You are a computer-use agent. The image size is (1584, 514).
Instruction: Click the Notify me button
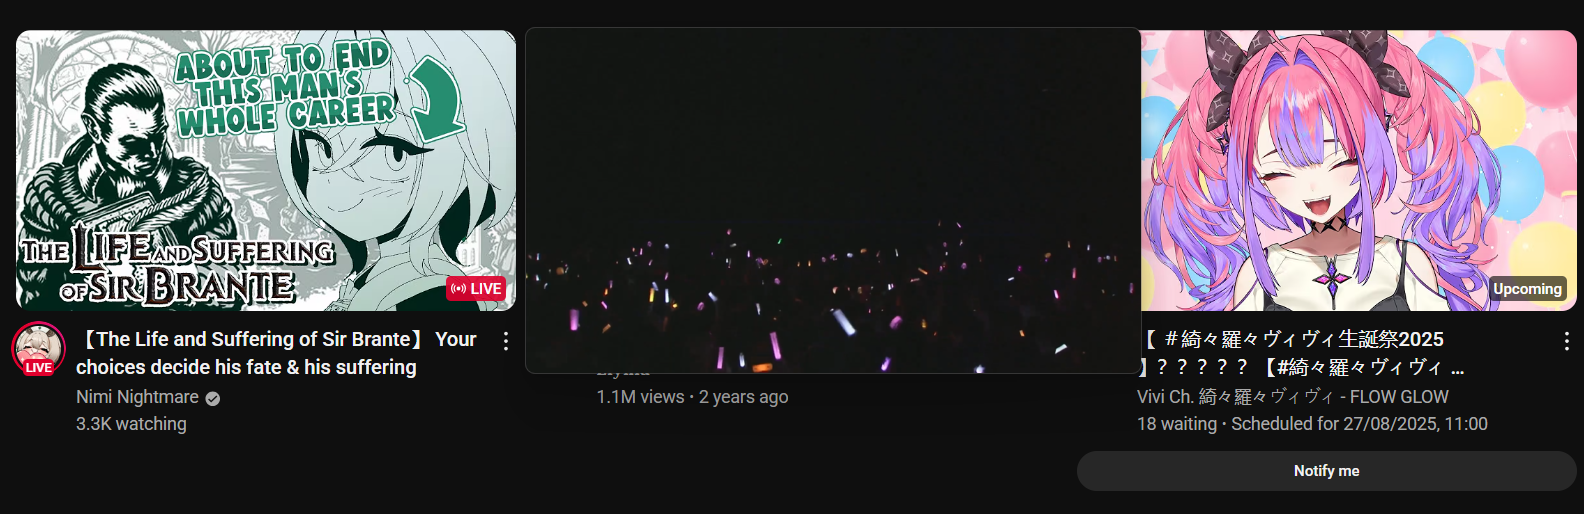click(1326, 471)
